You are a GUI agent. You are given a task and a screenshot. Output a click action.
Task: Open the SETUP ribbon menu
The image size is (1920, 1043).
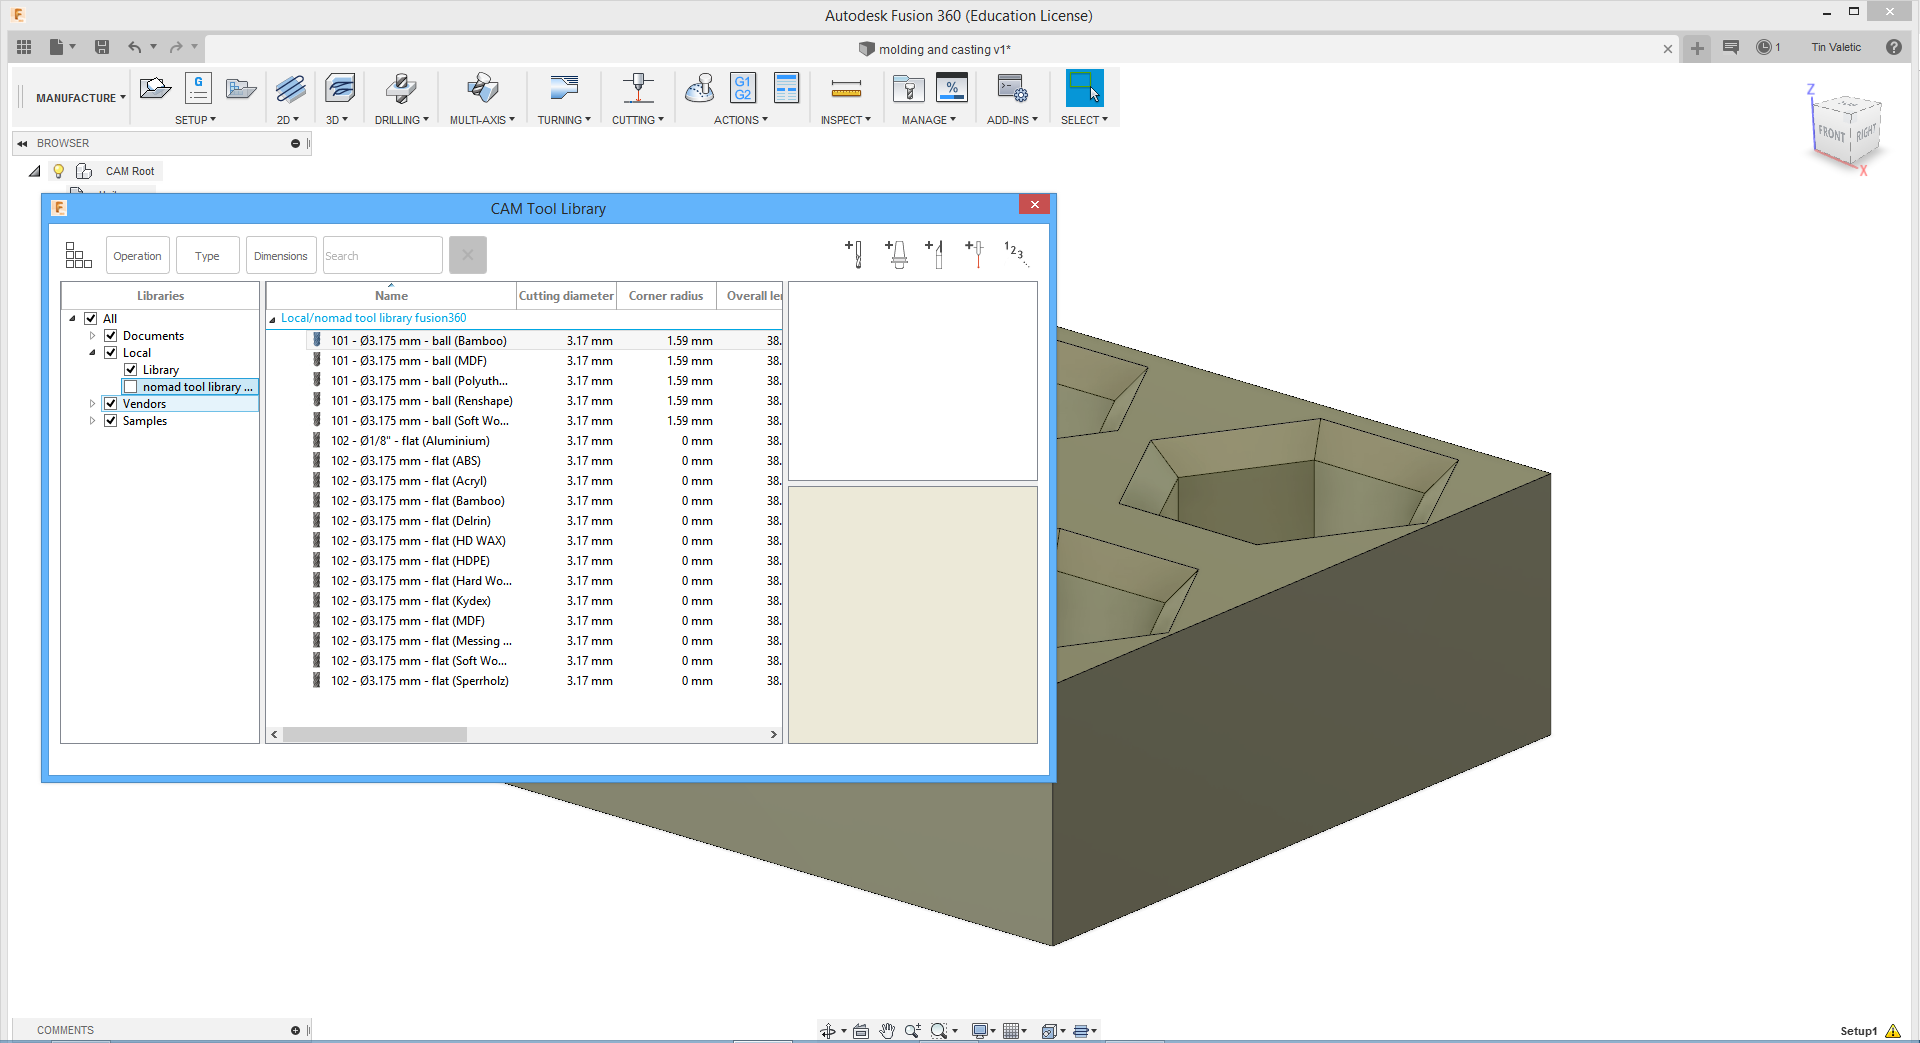point(195,120)
